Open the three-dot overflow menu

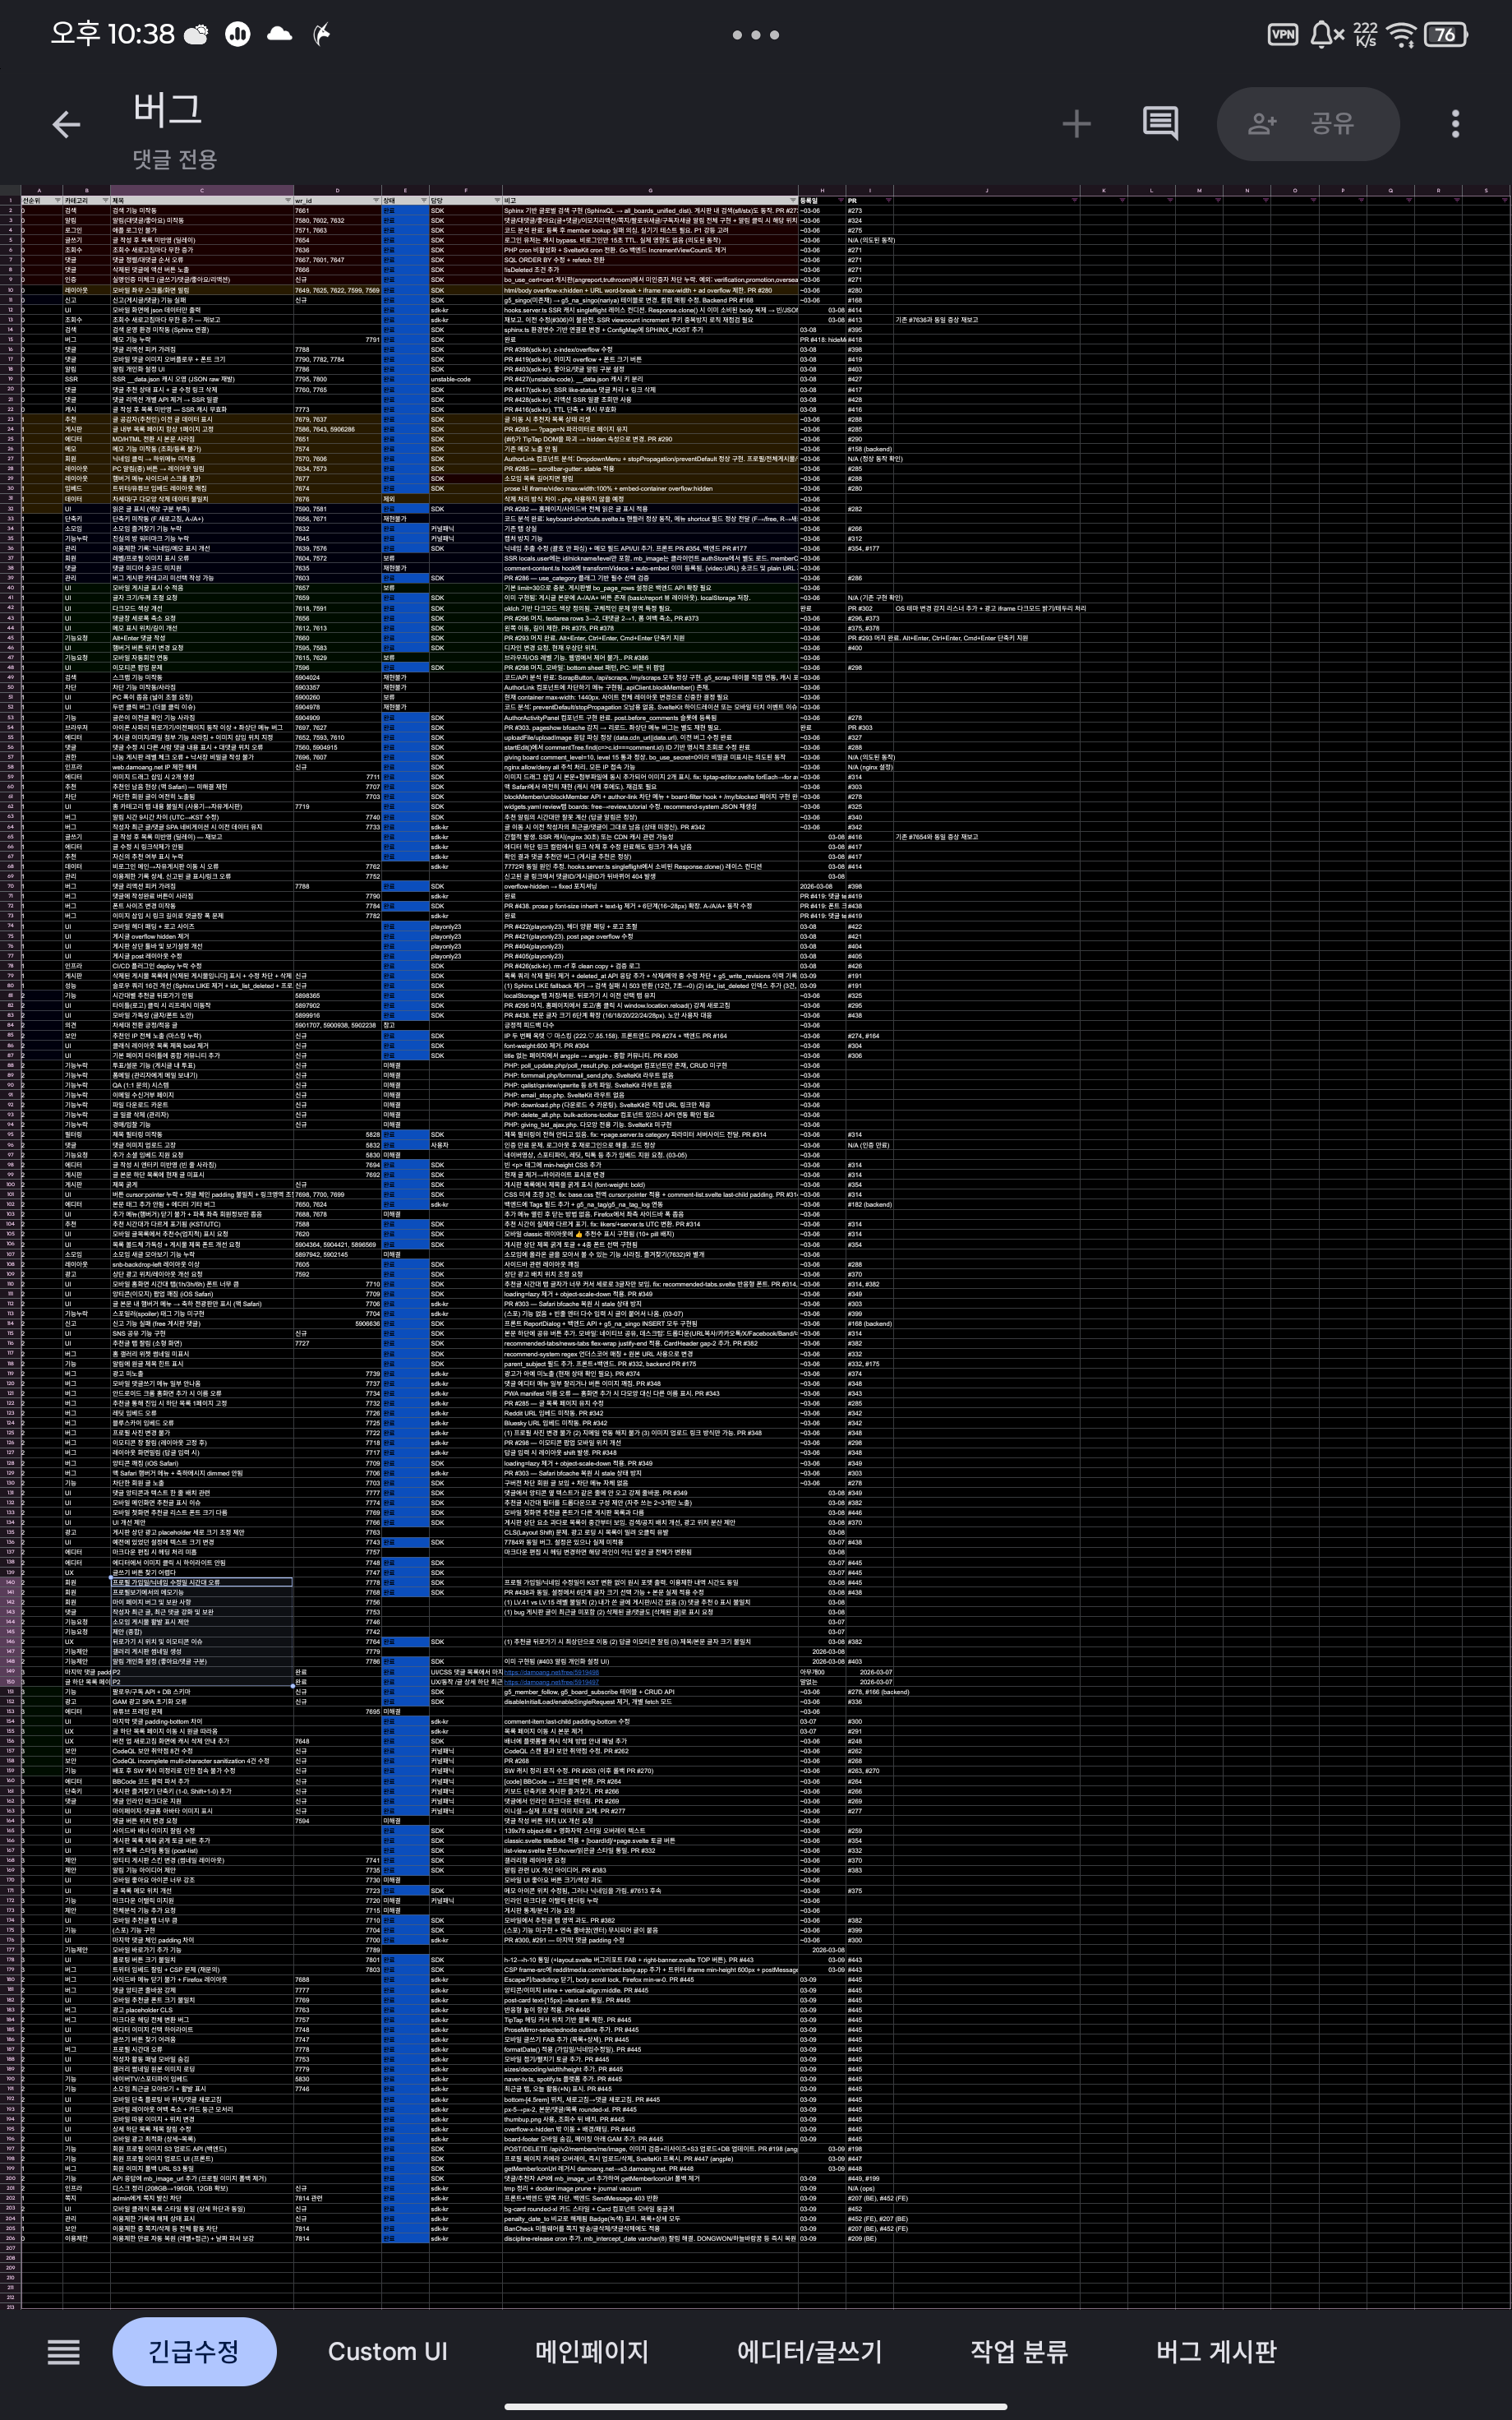click(1455, 124)
